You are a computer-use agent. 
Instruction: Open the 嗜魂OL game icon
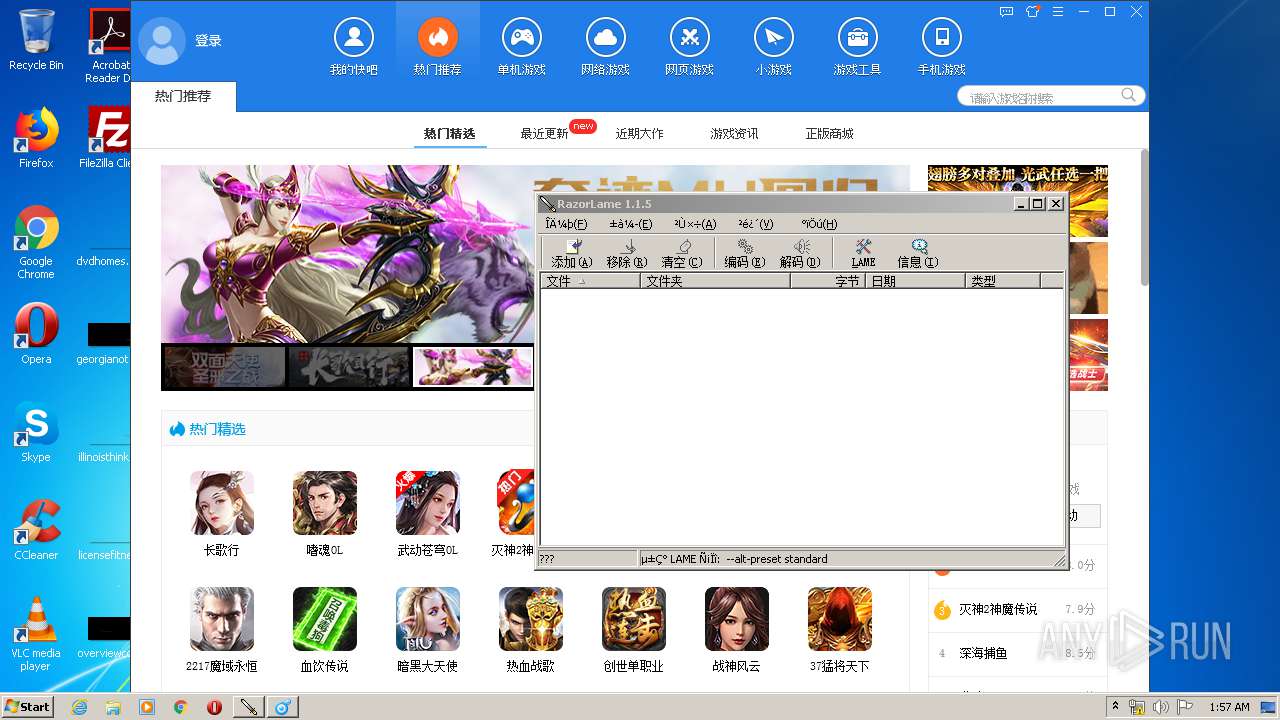pos(325,503)
